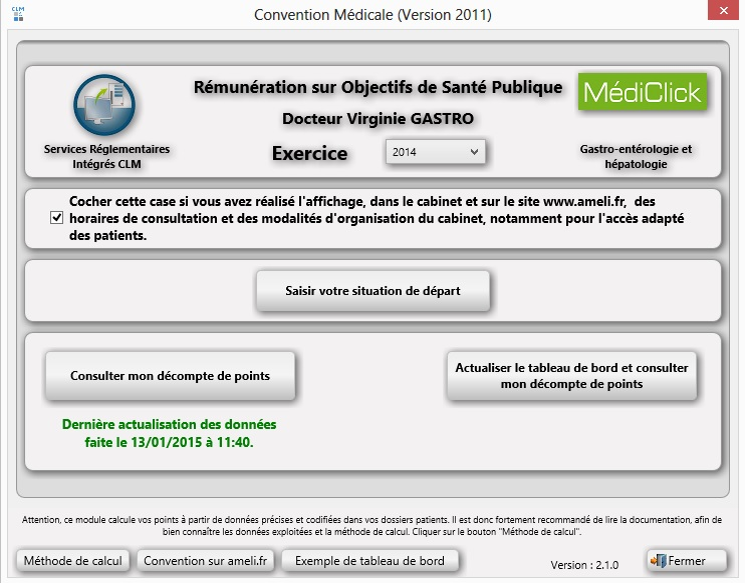Click the Cocher cette case instruction text
Viewport: 745px width, 583px height.
(x=376, y=218)
